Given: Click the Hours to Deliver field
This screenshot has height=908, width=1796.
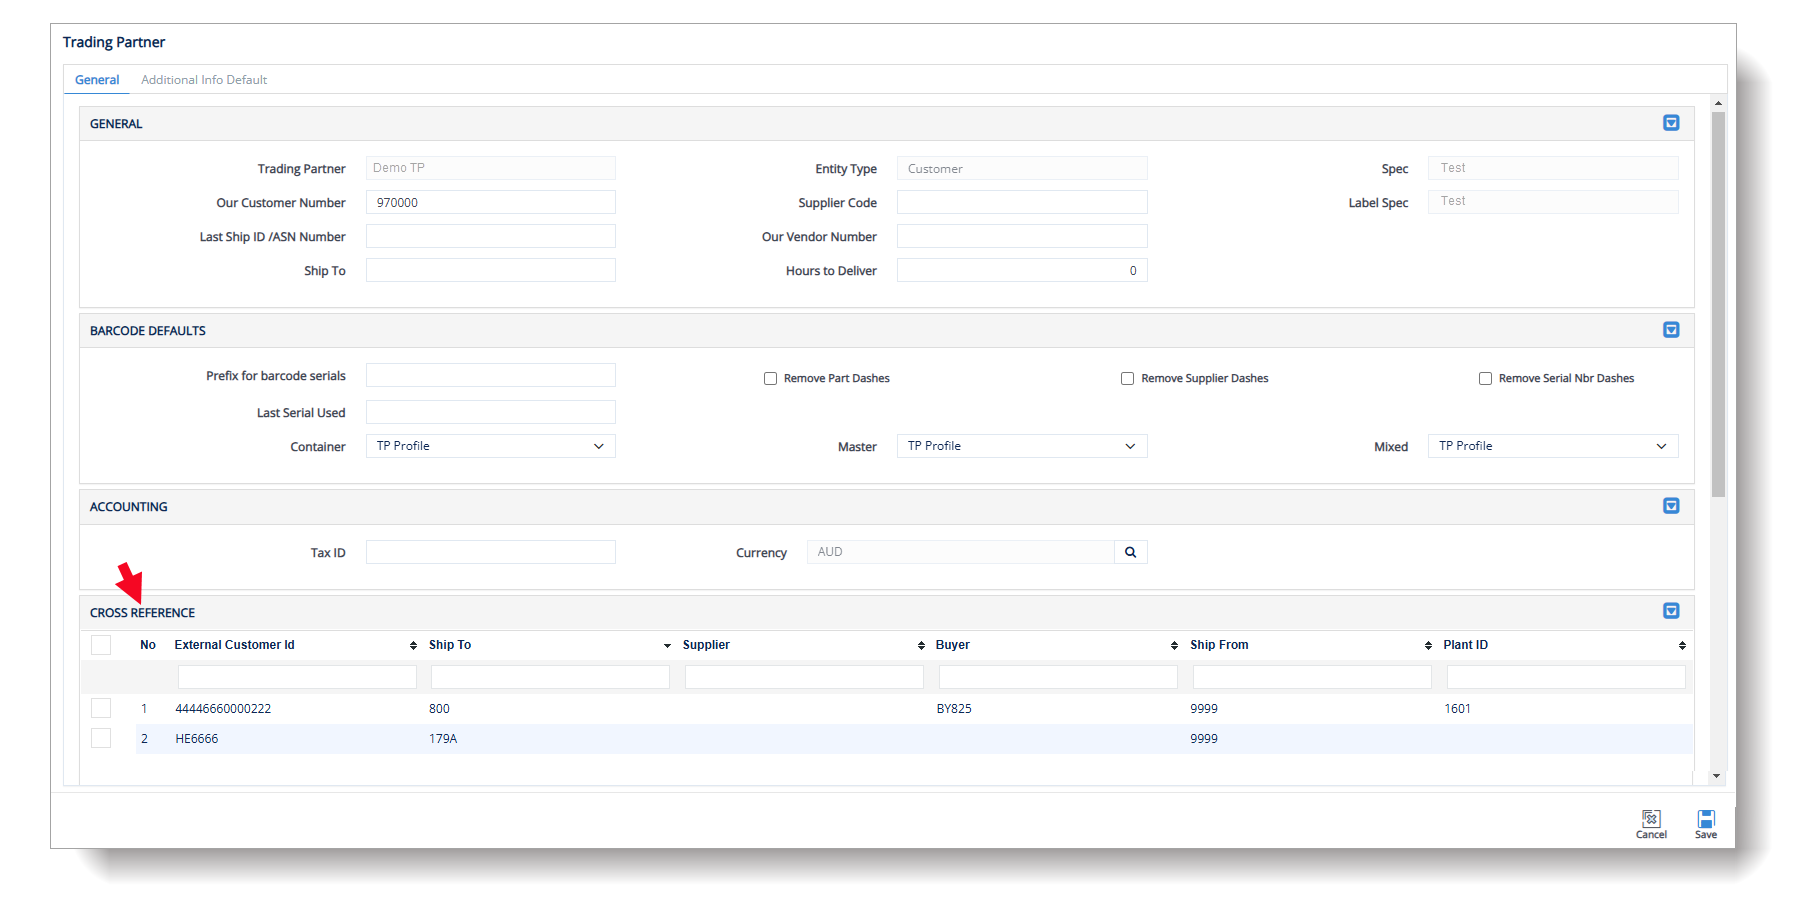Looking at the screenshot, I should click(1022, 270).
